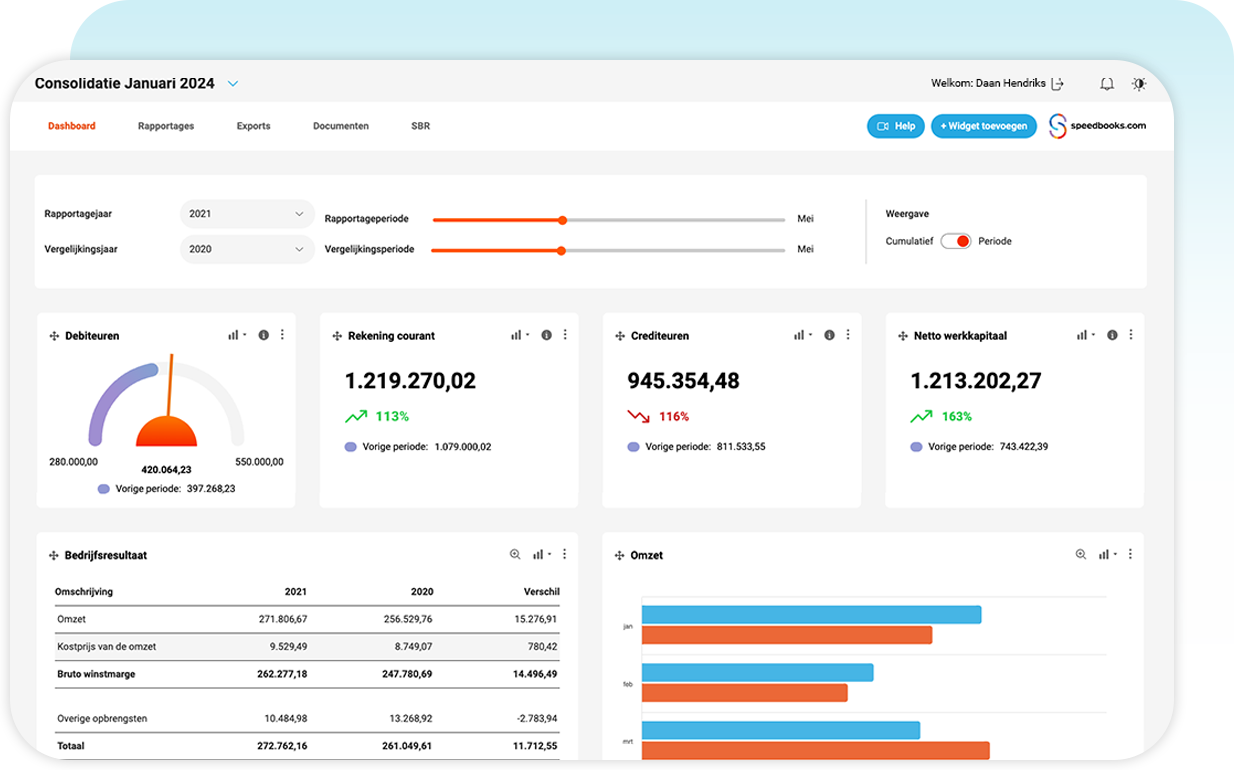1234x770 pixels.
Task: Toggle the Cumulatief/Periode switch
Action: 955,241
